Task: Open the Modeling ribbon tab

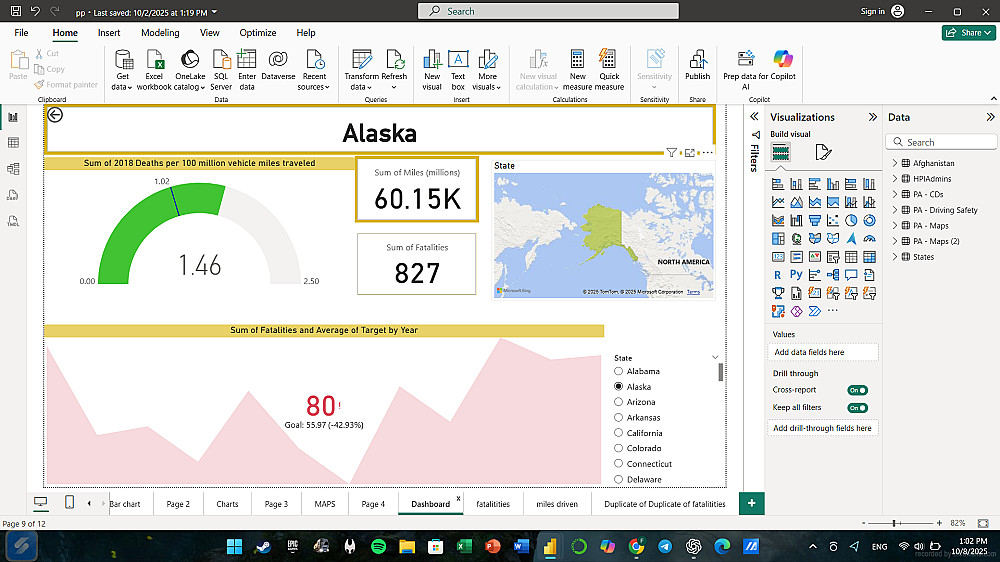Action: [160, 33]
